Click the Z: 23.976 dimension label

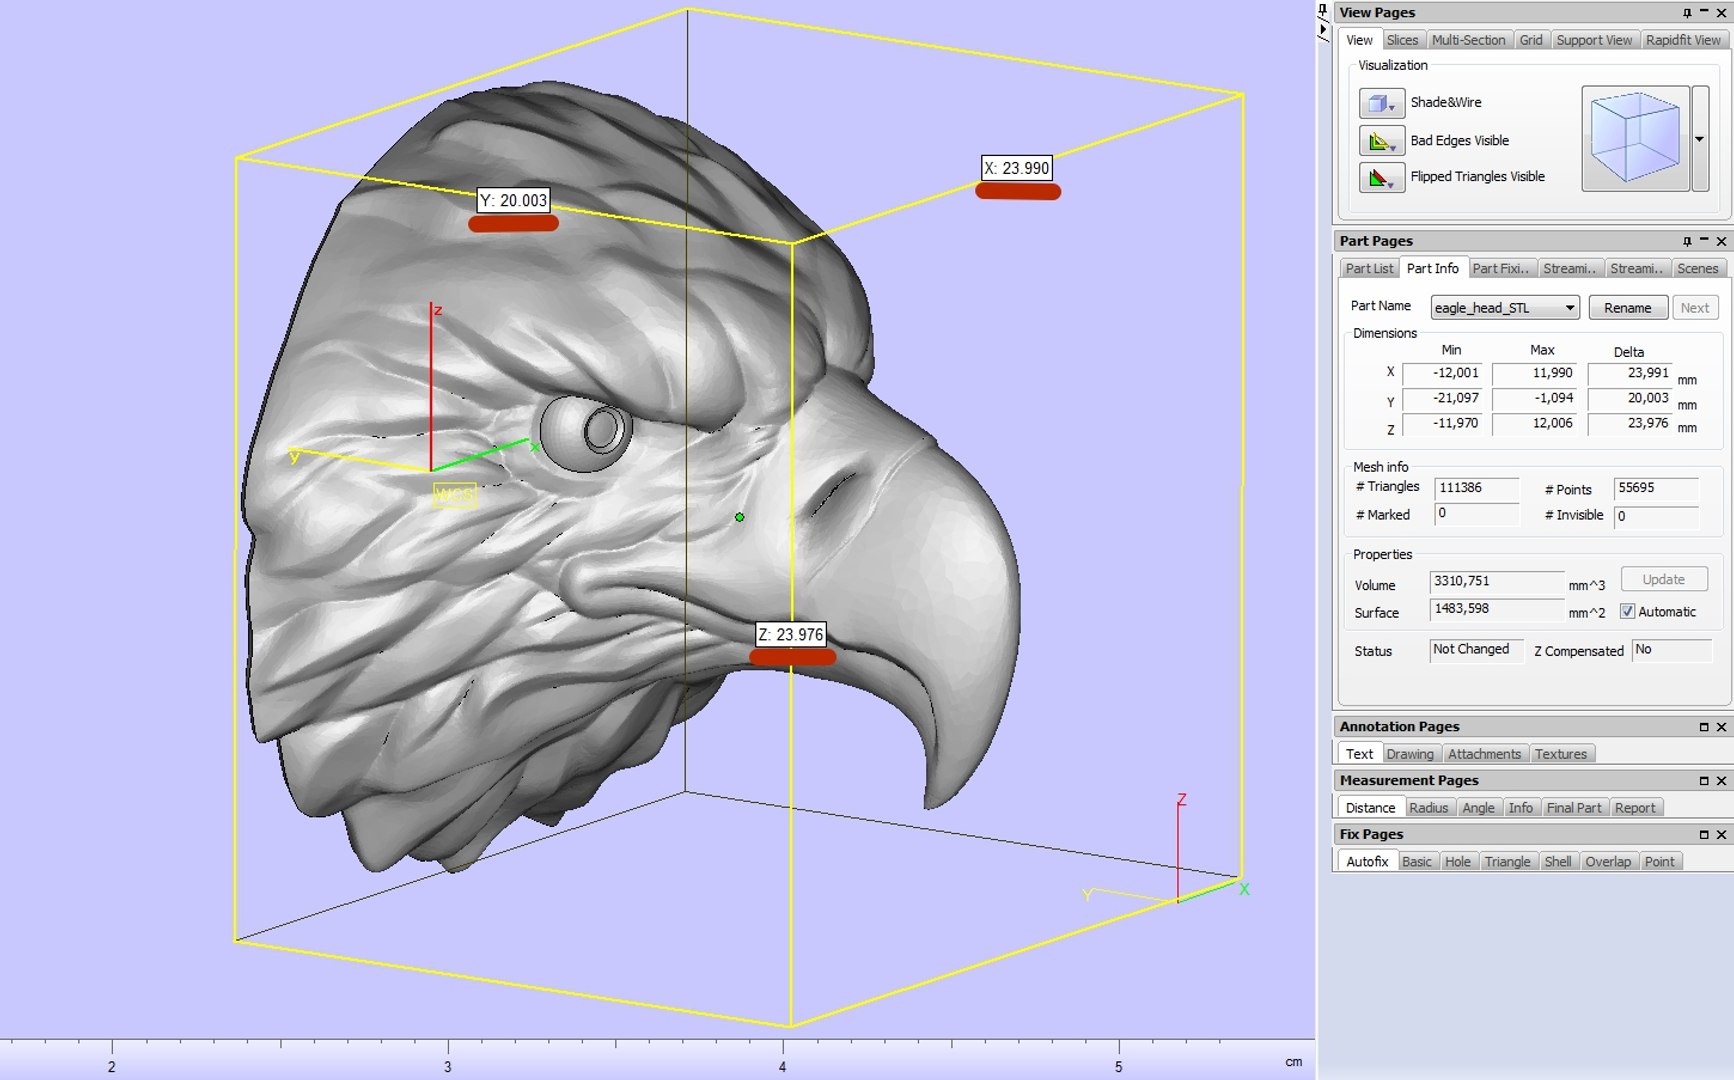coord(790,634)
